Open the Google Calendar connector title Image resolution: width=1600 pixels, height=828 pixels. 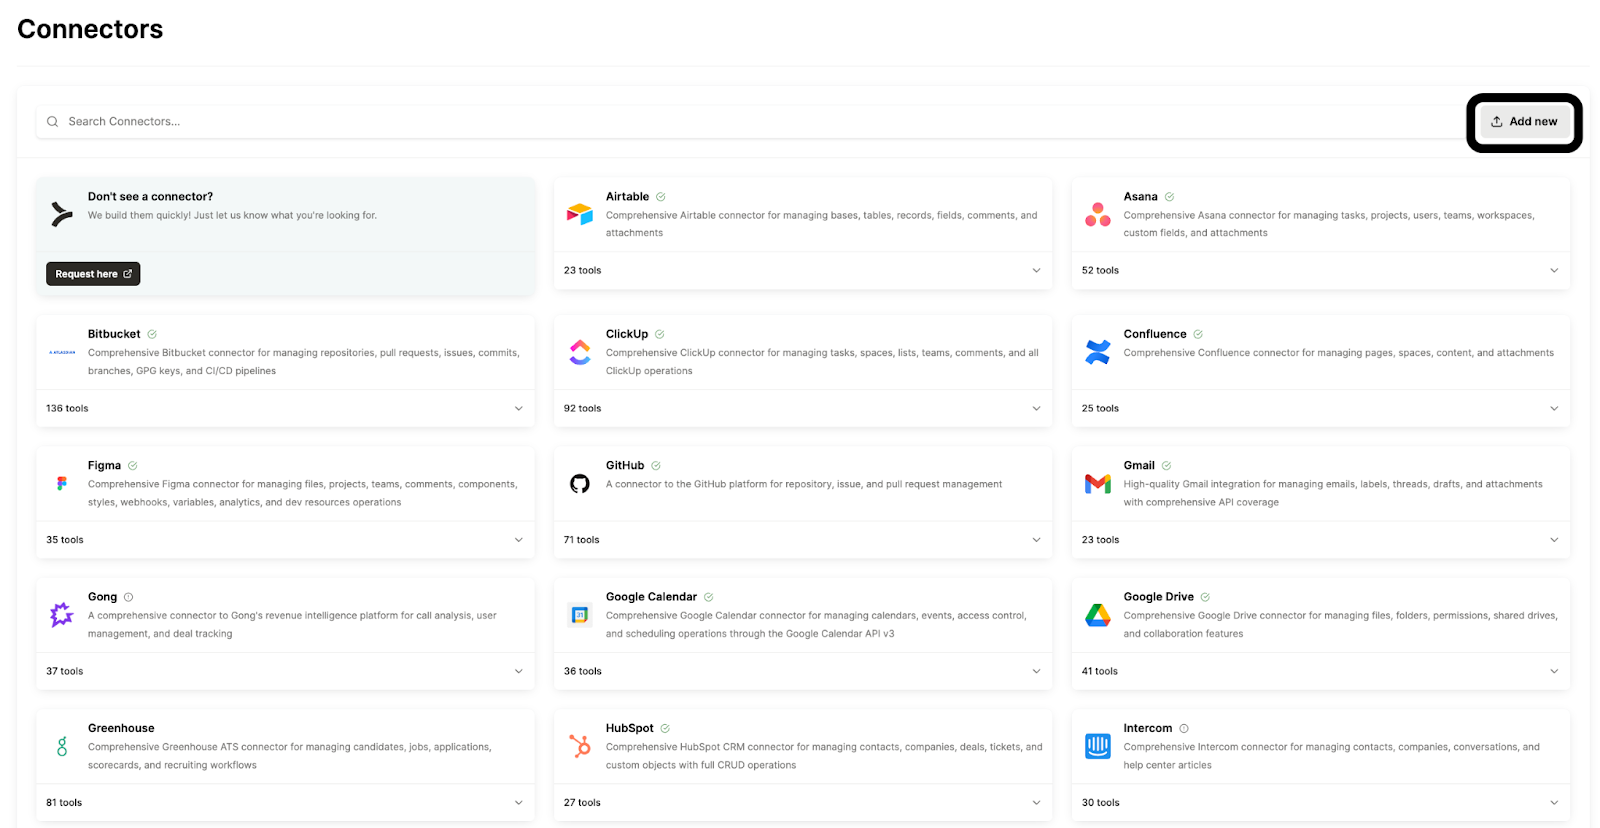pyautogui.click(x=651, y=597)
